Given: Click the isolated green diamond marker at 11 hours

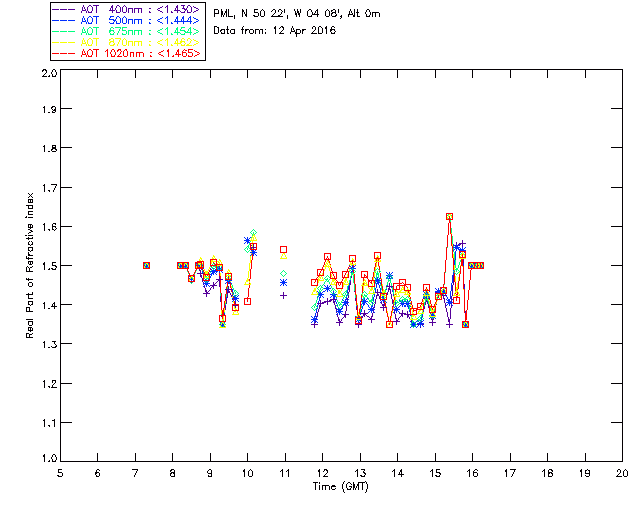Looking at the screenshot, I should [283, 274].
